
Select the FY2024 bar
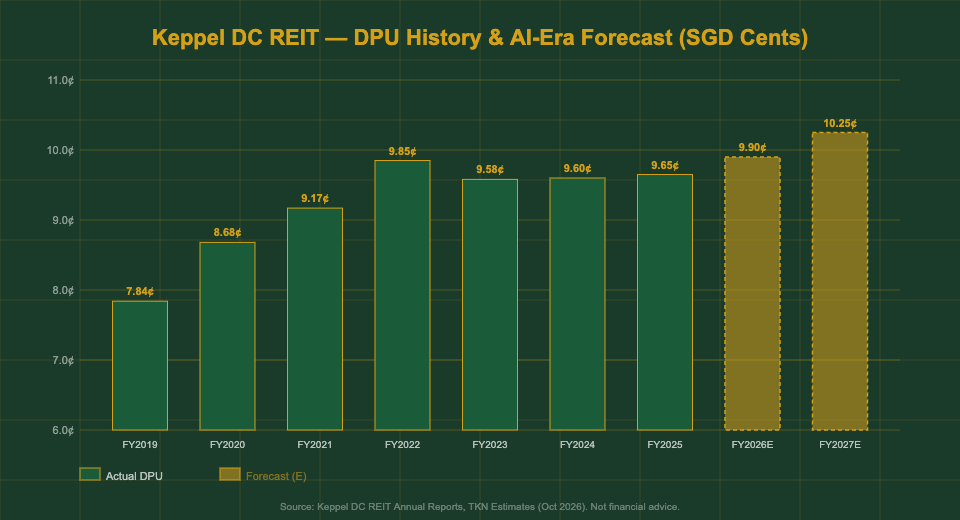pyautogui.click(x=577, y=304)
